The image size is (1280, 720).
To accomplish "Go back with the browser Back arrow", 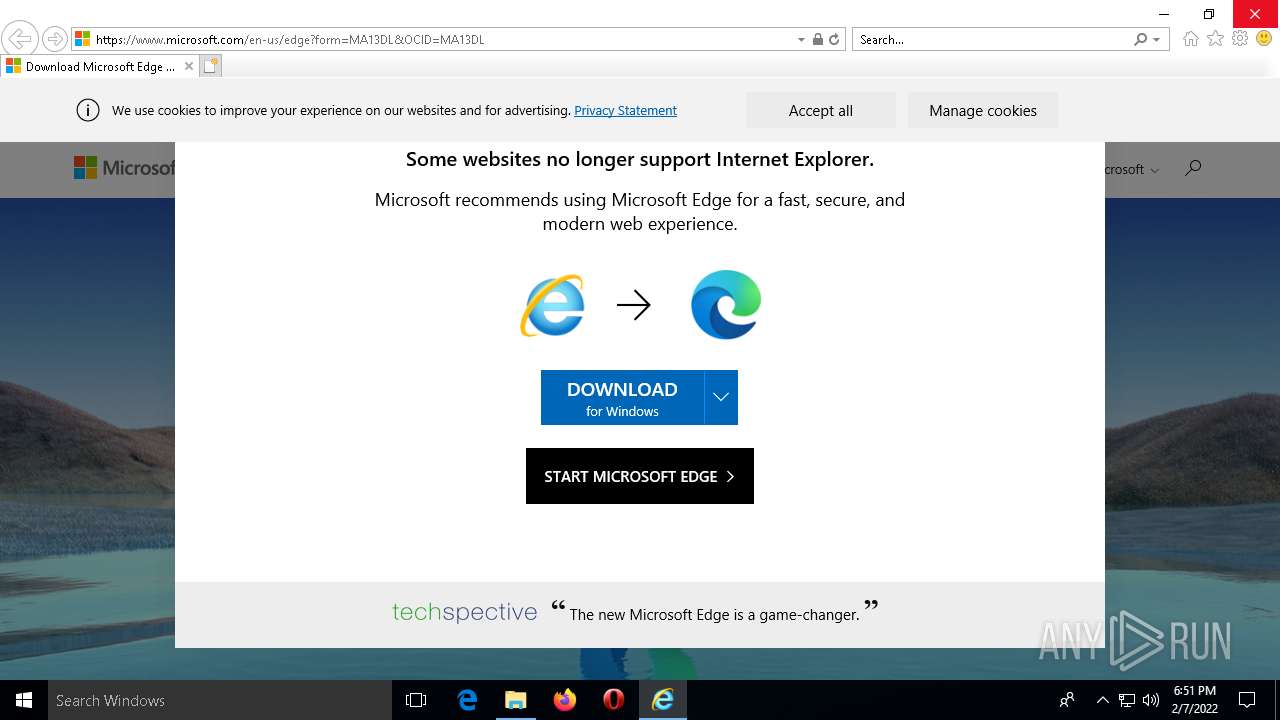I will pos(20,39).
